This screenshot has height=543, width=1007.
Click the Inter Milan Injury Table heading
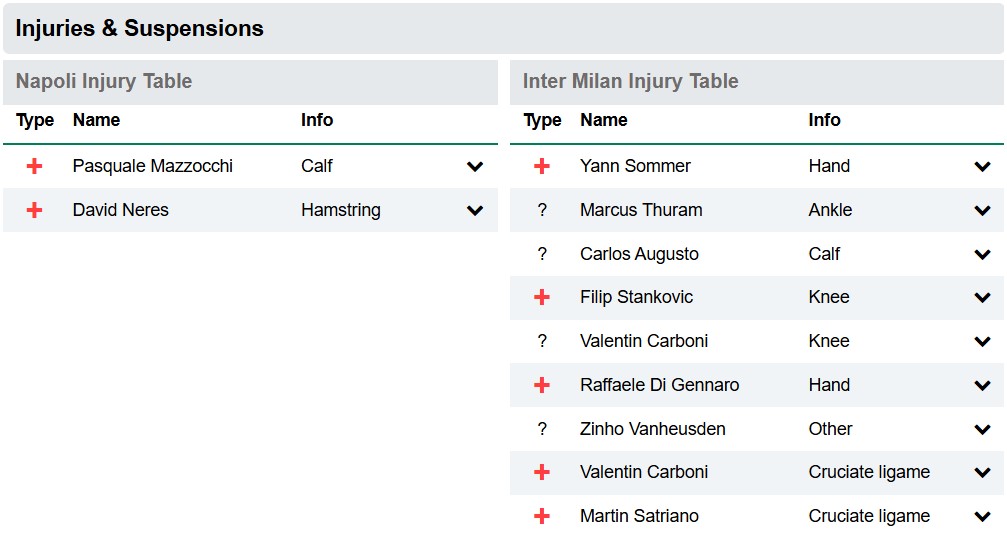630,81
